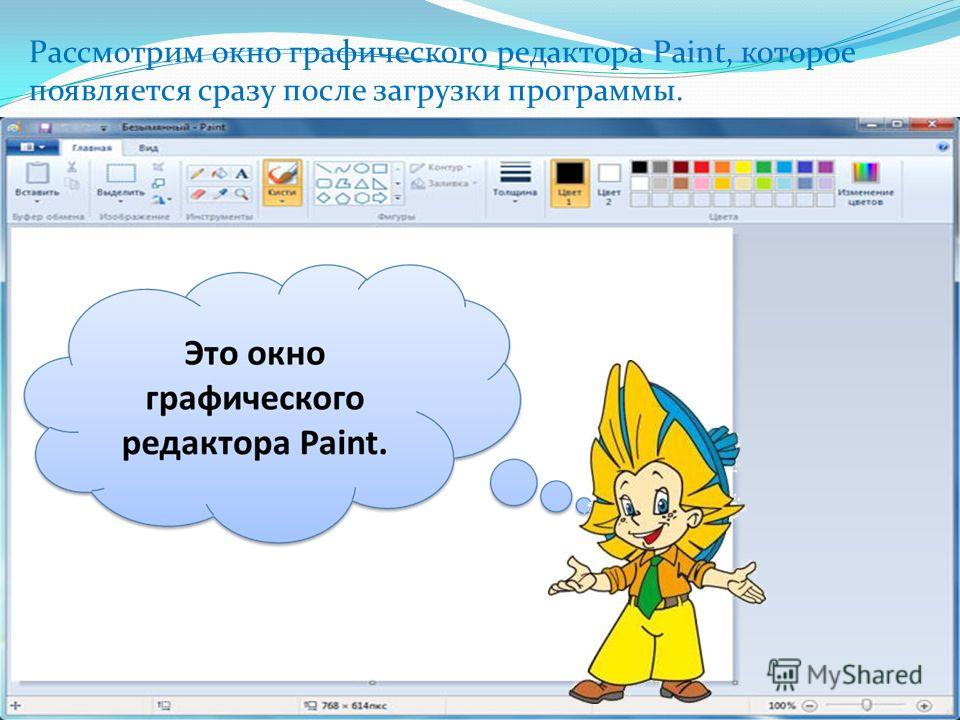Select the Color picker eyedropper tool
This screenshot has height=720, width=960.
click(x=219, y=195)
